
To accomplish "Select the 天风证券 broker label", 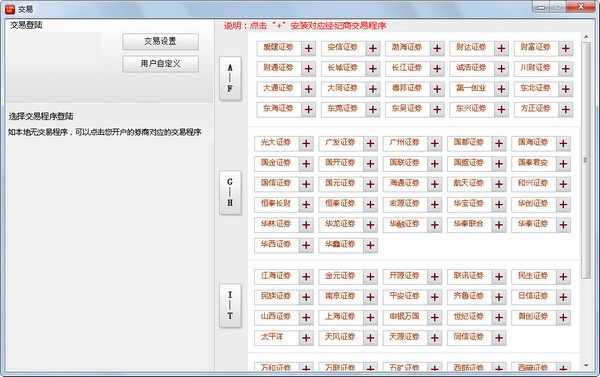I will 340,337.
